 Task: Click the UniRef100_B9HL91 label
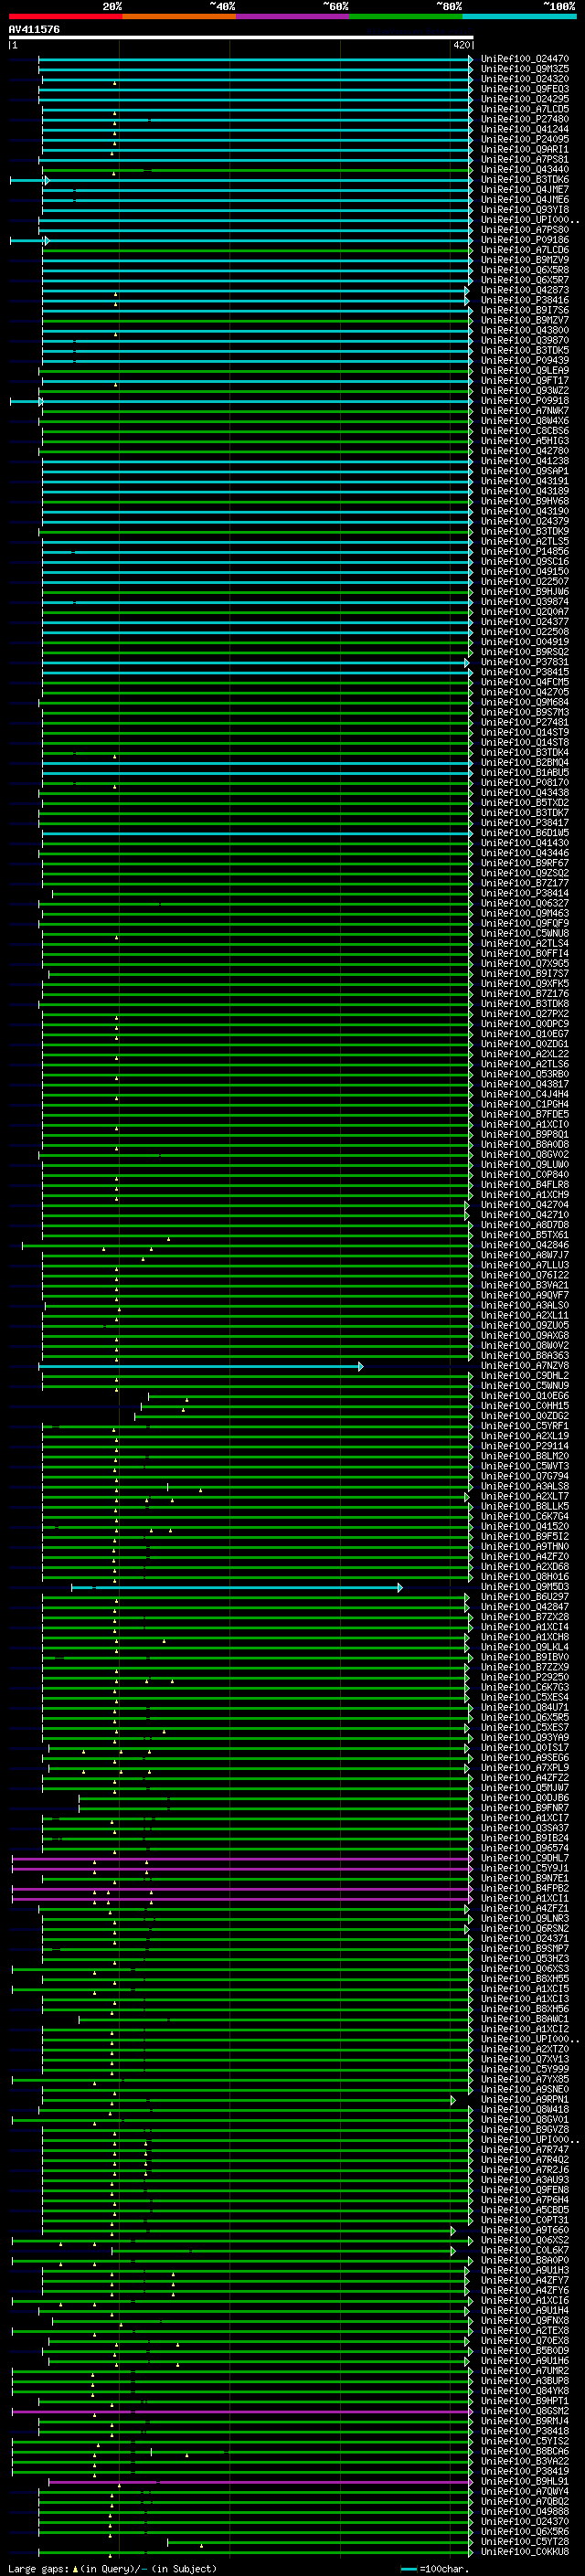[525, 2481]
